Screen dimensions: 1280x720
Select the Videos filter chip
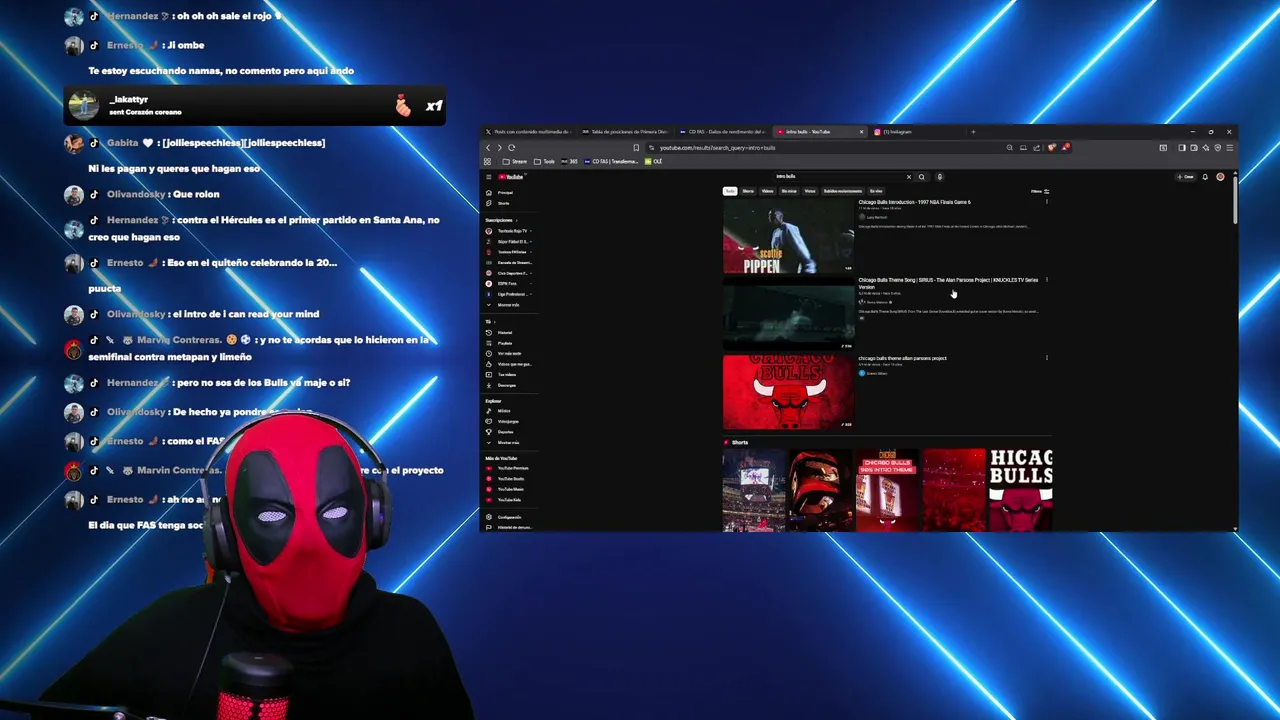(767, 191)
